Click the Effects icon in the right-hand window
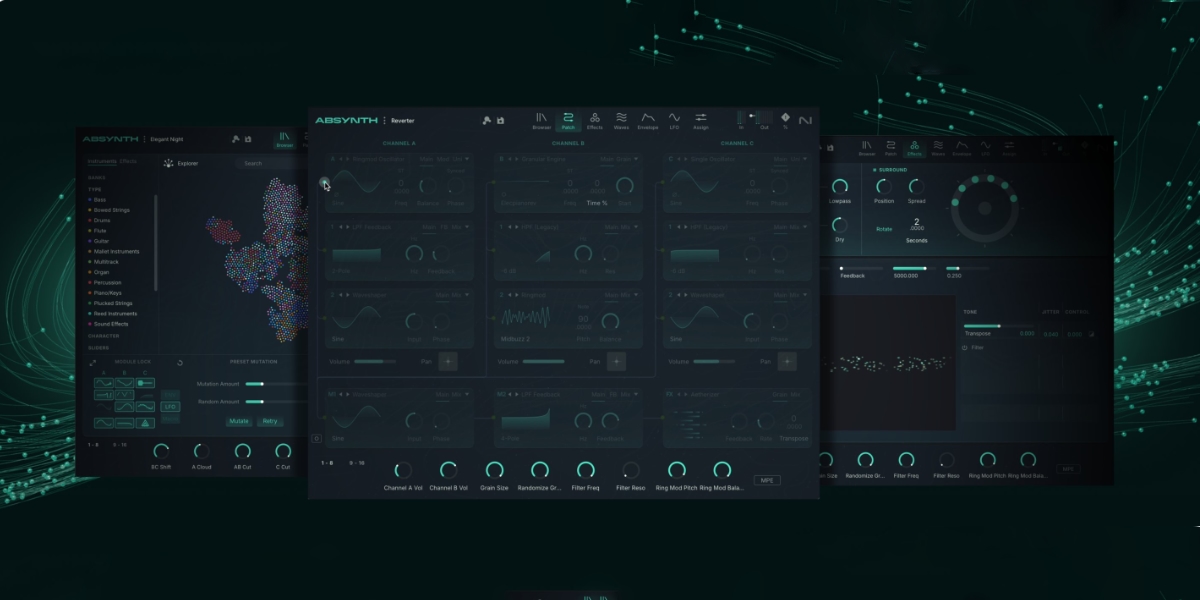 click(x=914, y=148)
